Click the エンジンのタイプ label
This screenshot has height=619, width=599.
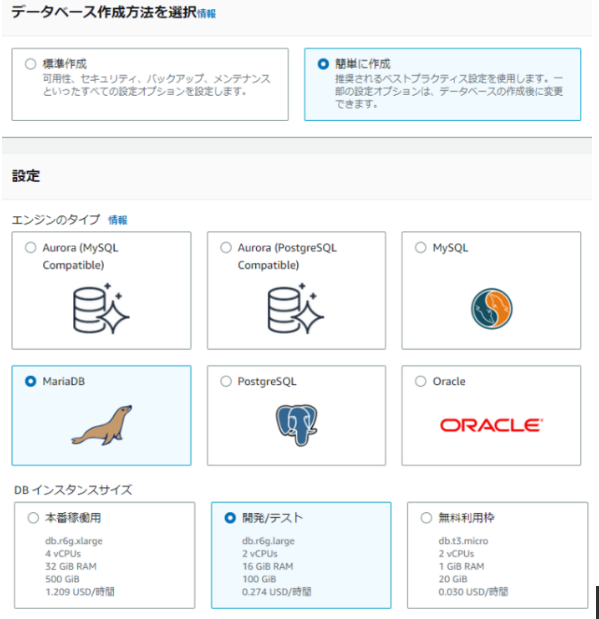click(x=56, y=219)
